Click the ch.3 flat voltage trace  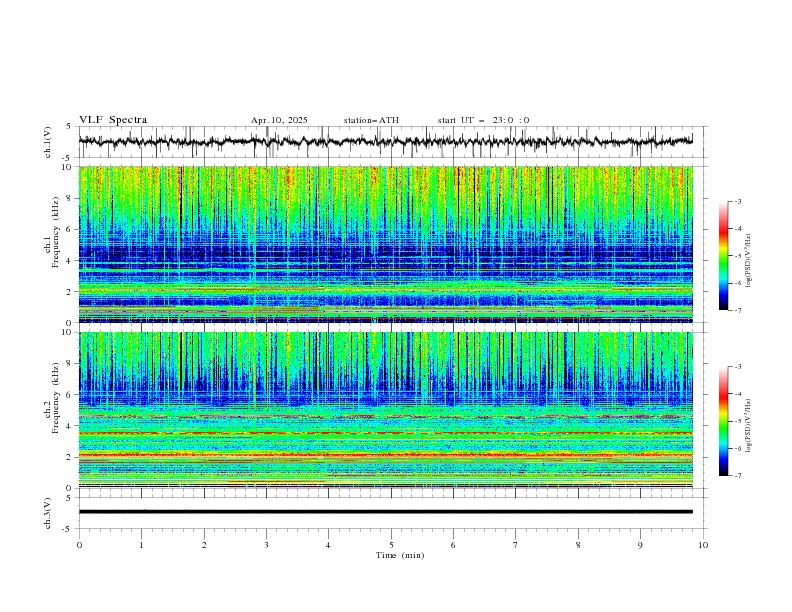(385, 512)
